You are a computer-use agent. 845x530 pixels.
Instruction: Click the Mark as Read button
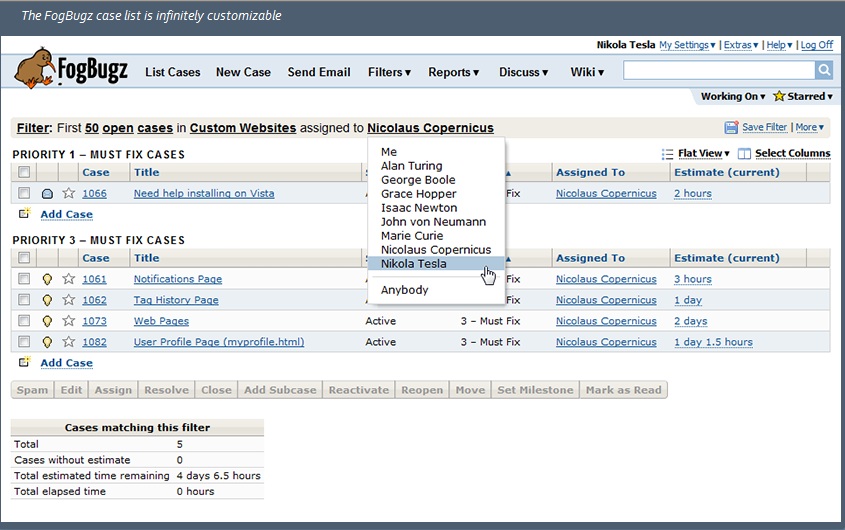[x=624, y=390]
